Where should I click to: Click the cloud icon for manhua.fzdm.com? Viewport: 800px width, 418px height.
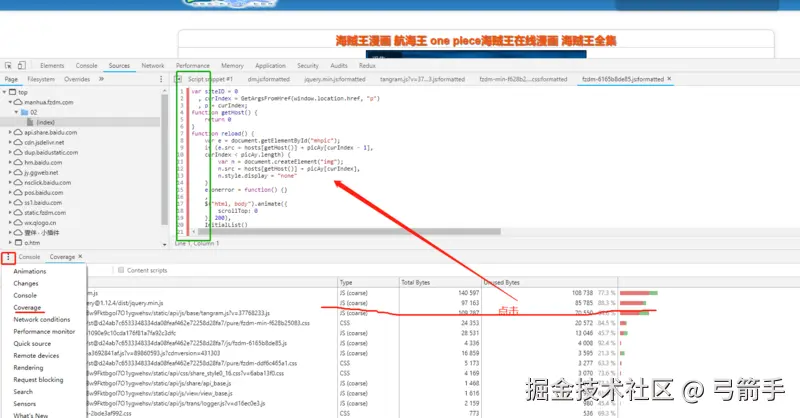tap(18, 102)
